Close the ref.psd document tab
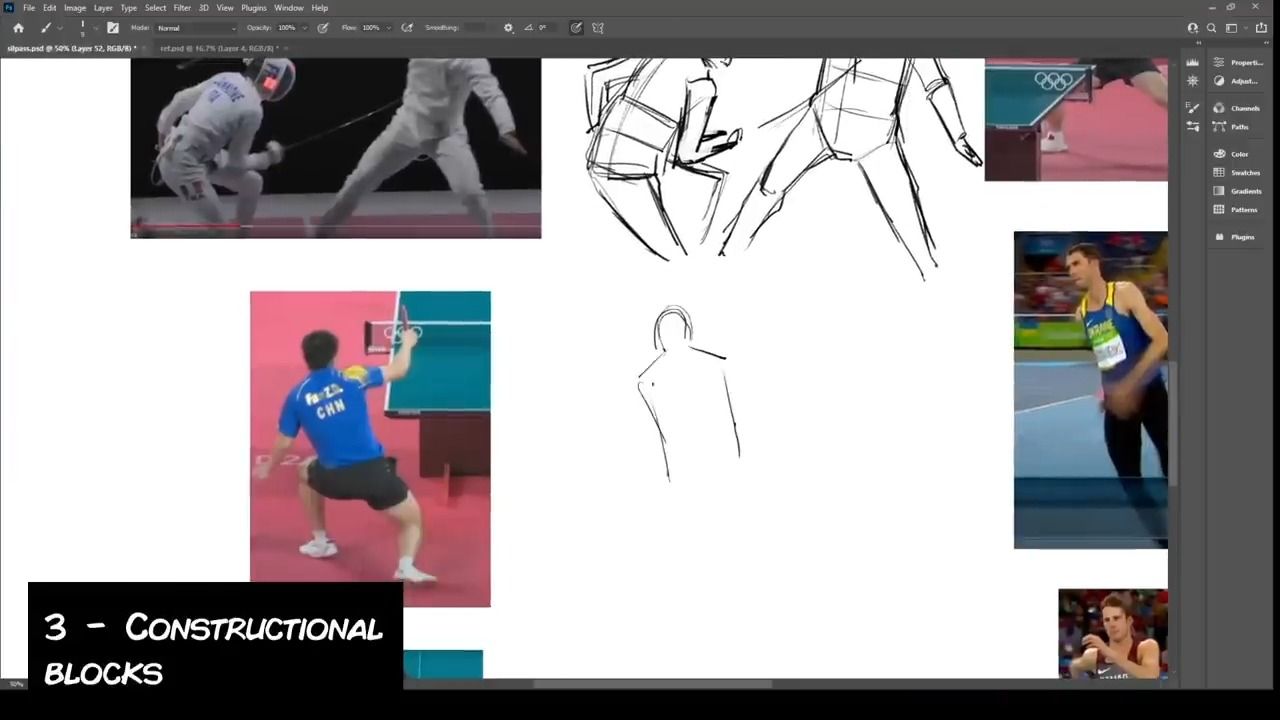The height and width of the screenshot is (720, 1280). (286, 48)
